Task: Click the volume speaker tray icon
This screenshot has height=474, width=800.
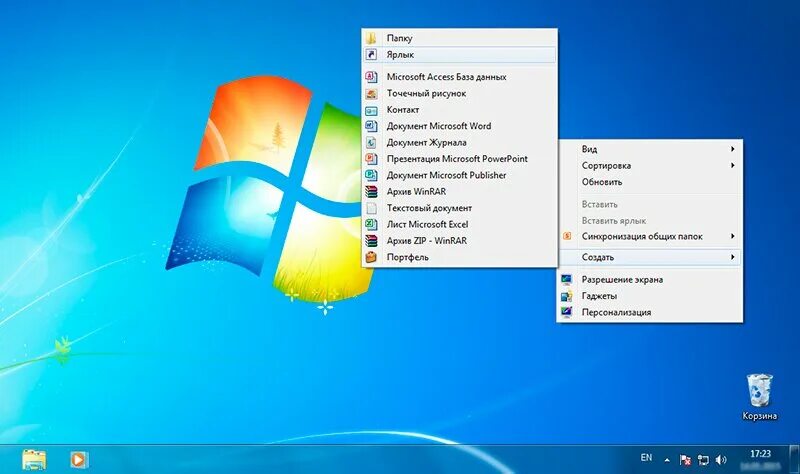Action: click(x=721, y=460)
